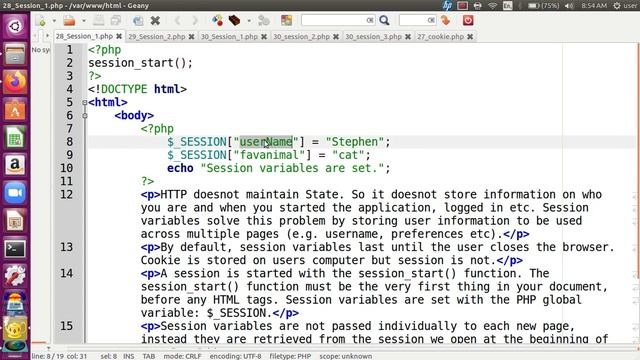Open the Amazon launcher icon

pos(15,165)
